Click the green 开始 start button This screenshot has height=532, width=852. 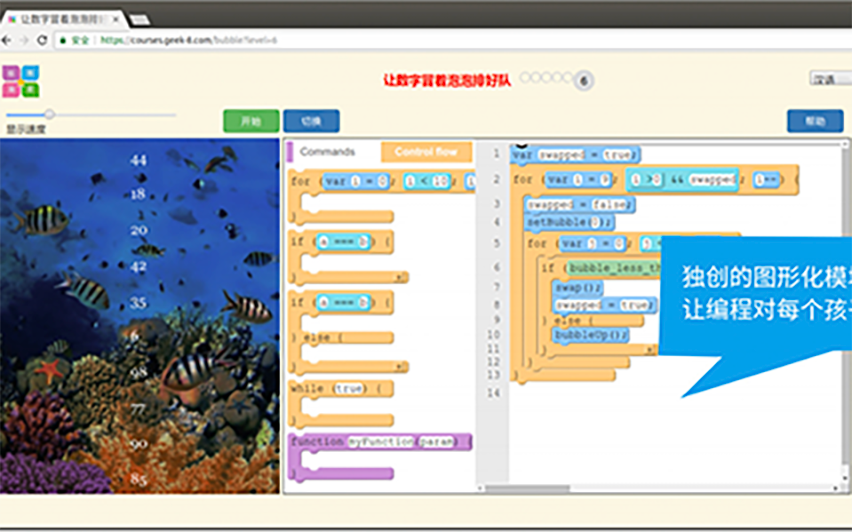(x=251, y=121)
